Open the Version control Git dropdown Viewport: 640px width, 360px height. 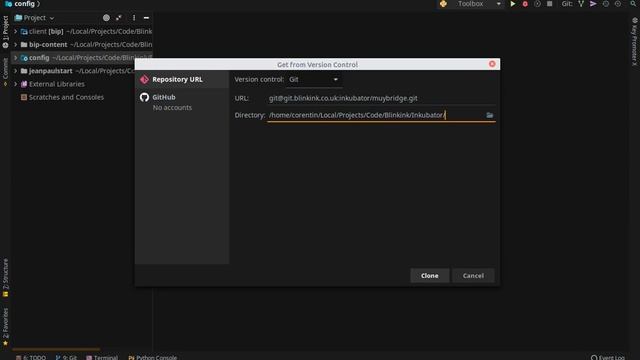(313, 80)
